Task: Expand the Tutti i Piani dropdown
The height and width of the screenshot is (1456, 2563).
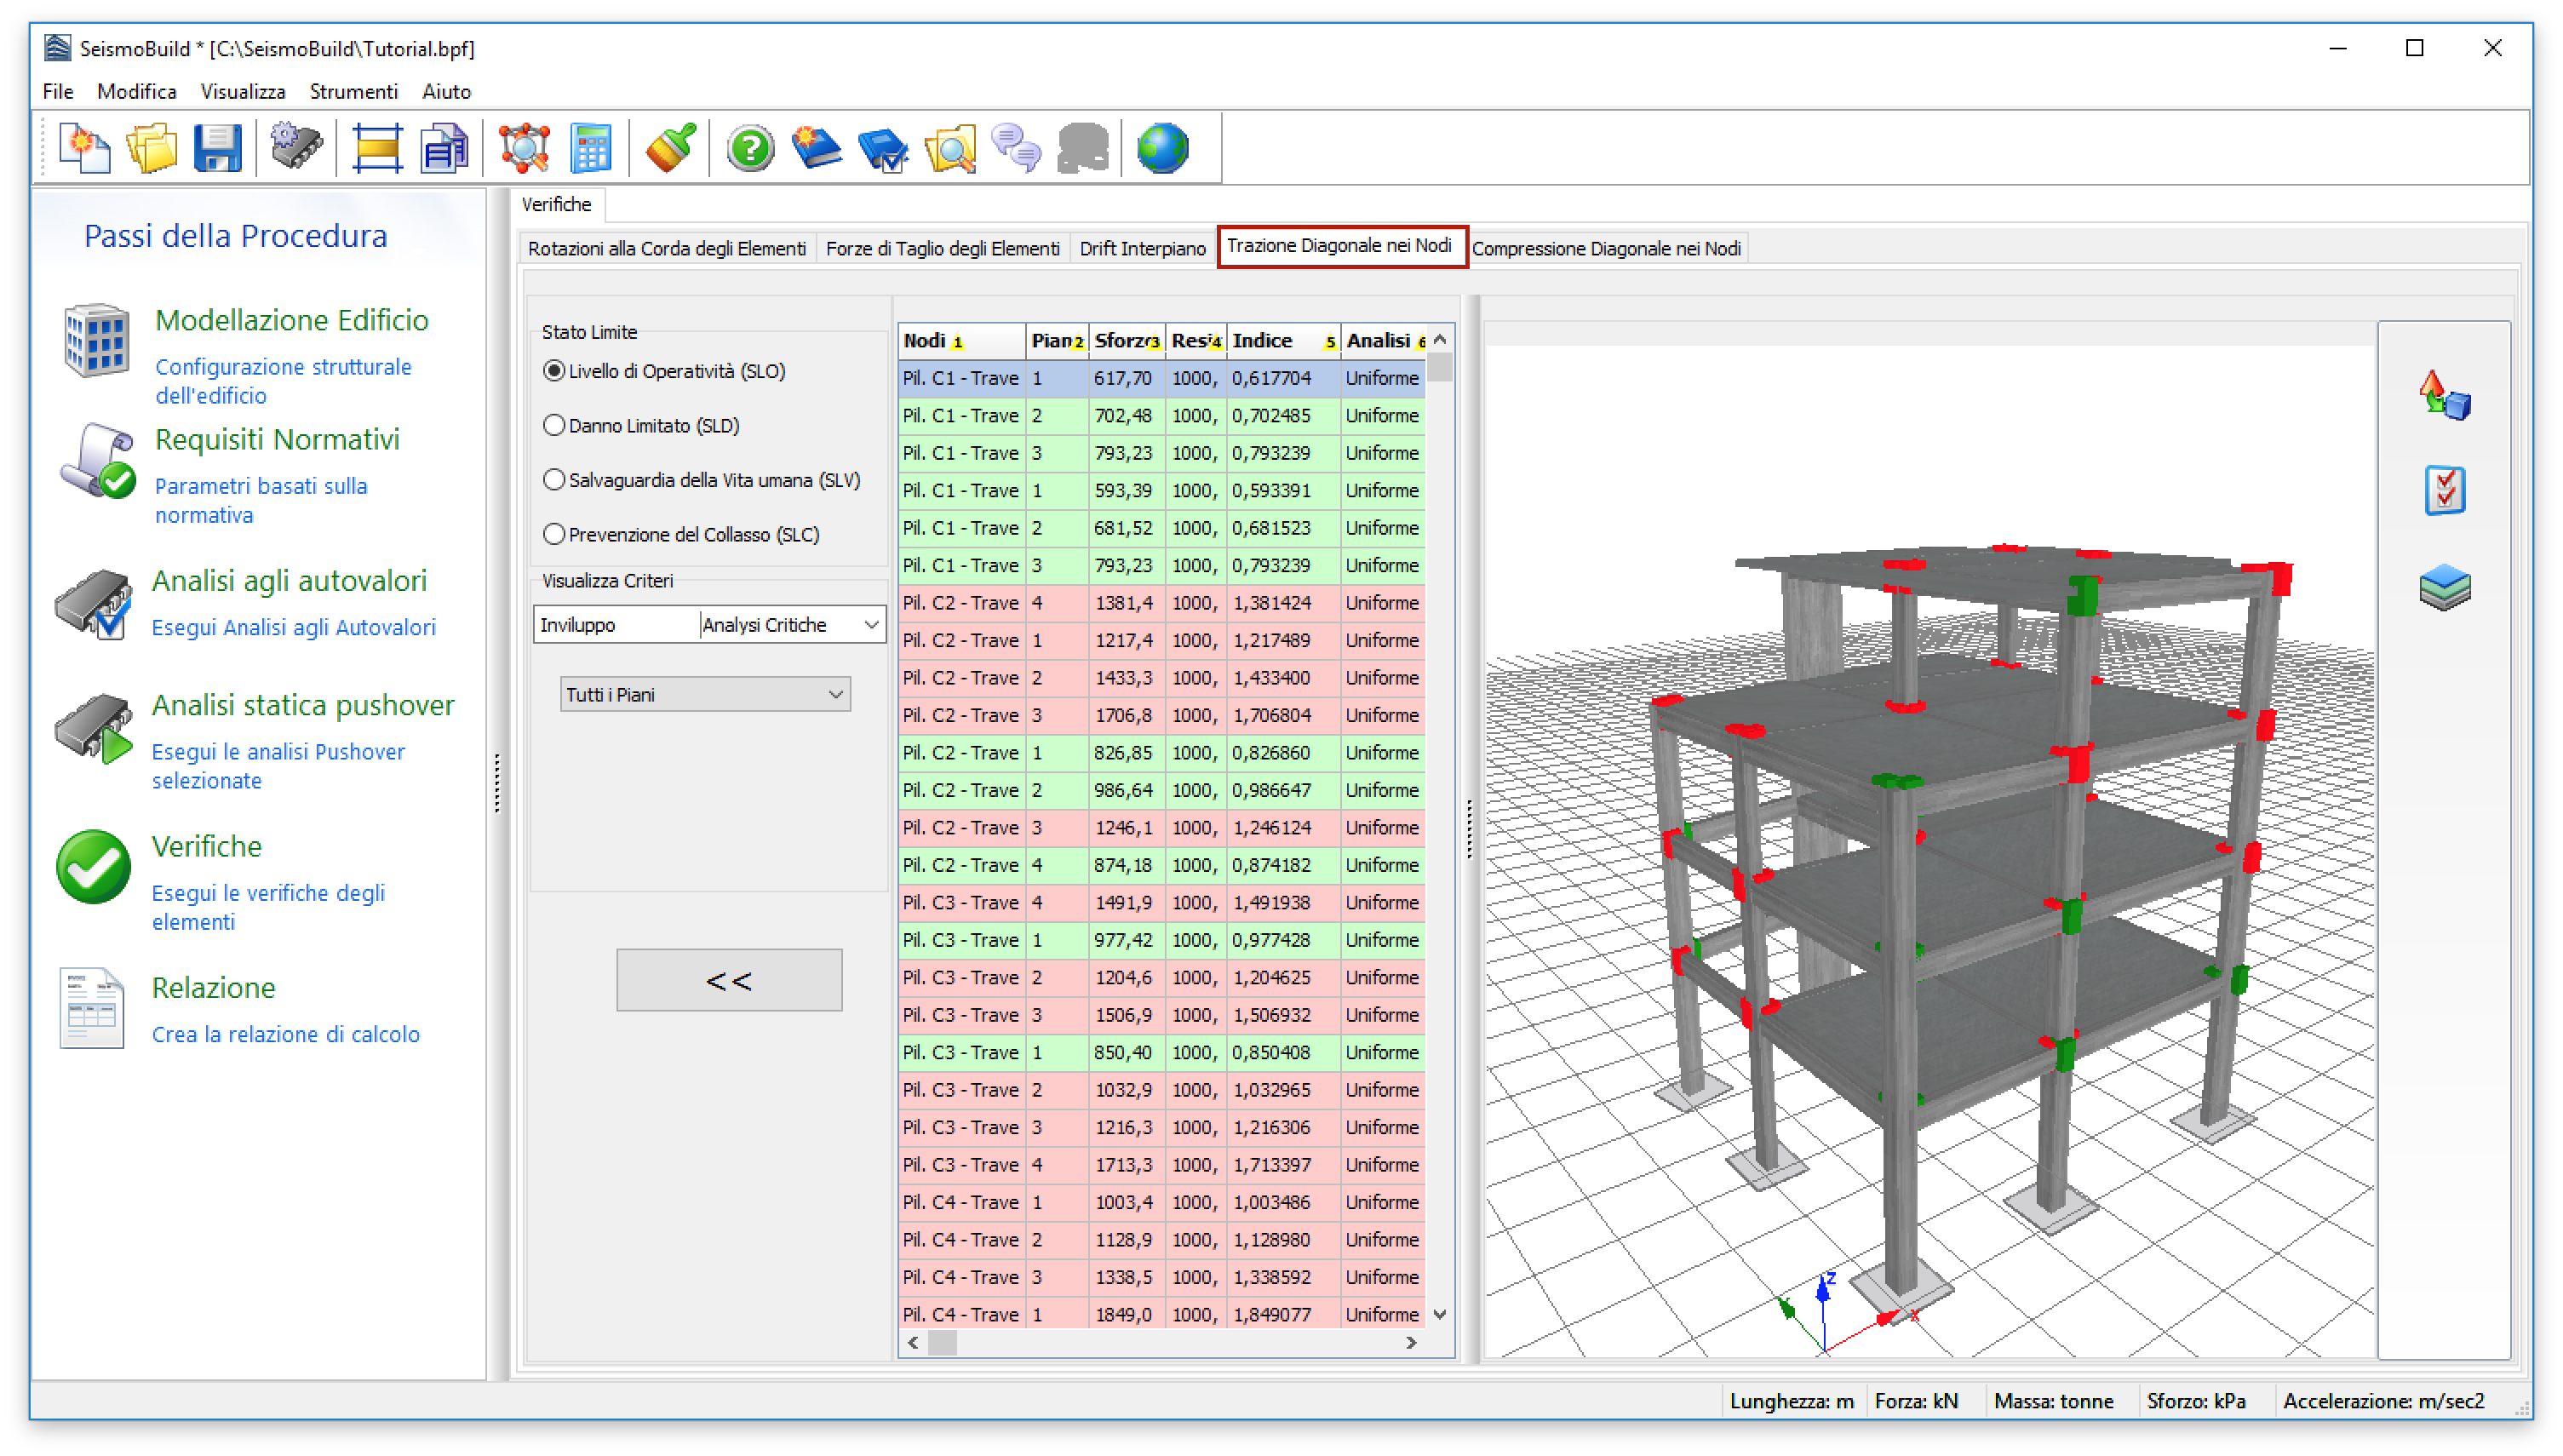Action: click(x=705, y=694)
